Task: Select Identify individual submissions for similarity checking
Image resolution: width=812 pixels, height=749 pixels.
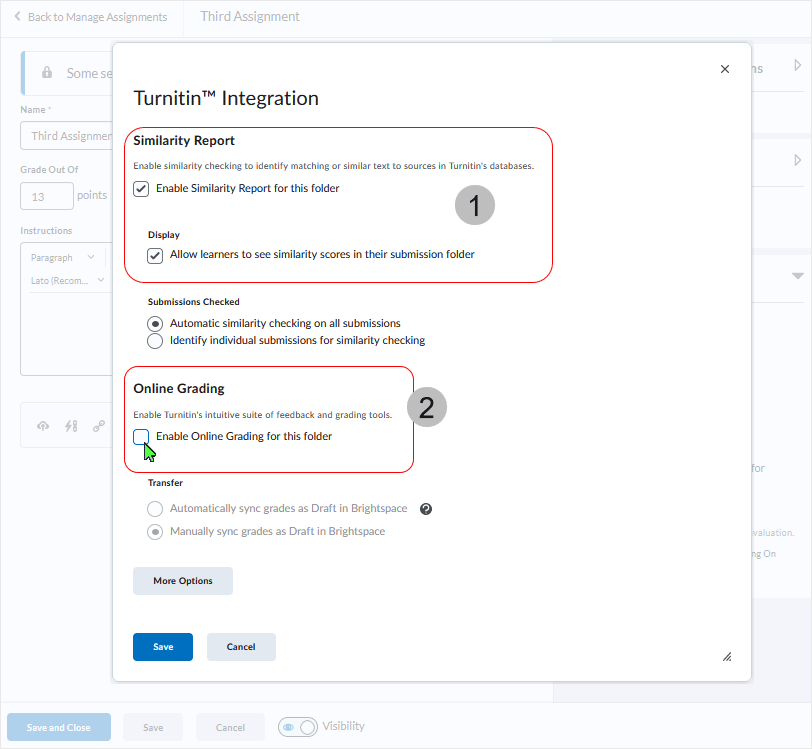Action: 155,341
